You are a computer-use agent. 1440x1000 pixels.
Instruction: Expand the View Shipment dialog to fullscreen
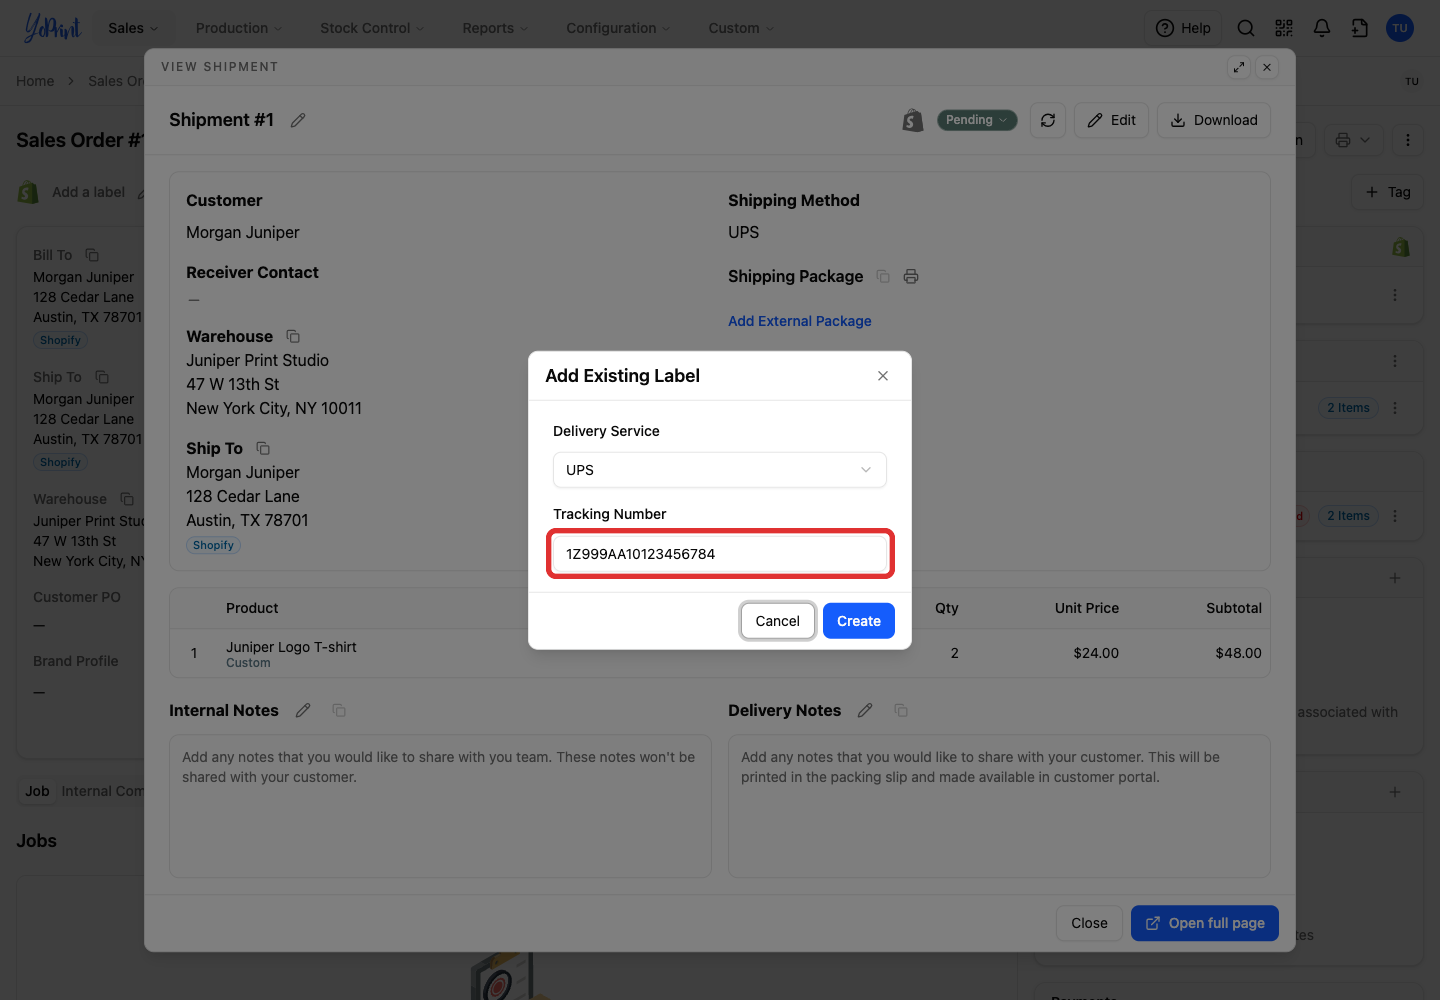pyautogui.click(x=1239, y=67)
